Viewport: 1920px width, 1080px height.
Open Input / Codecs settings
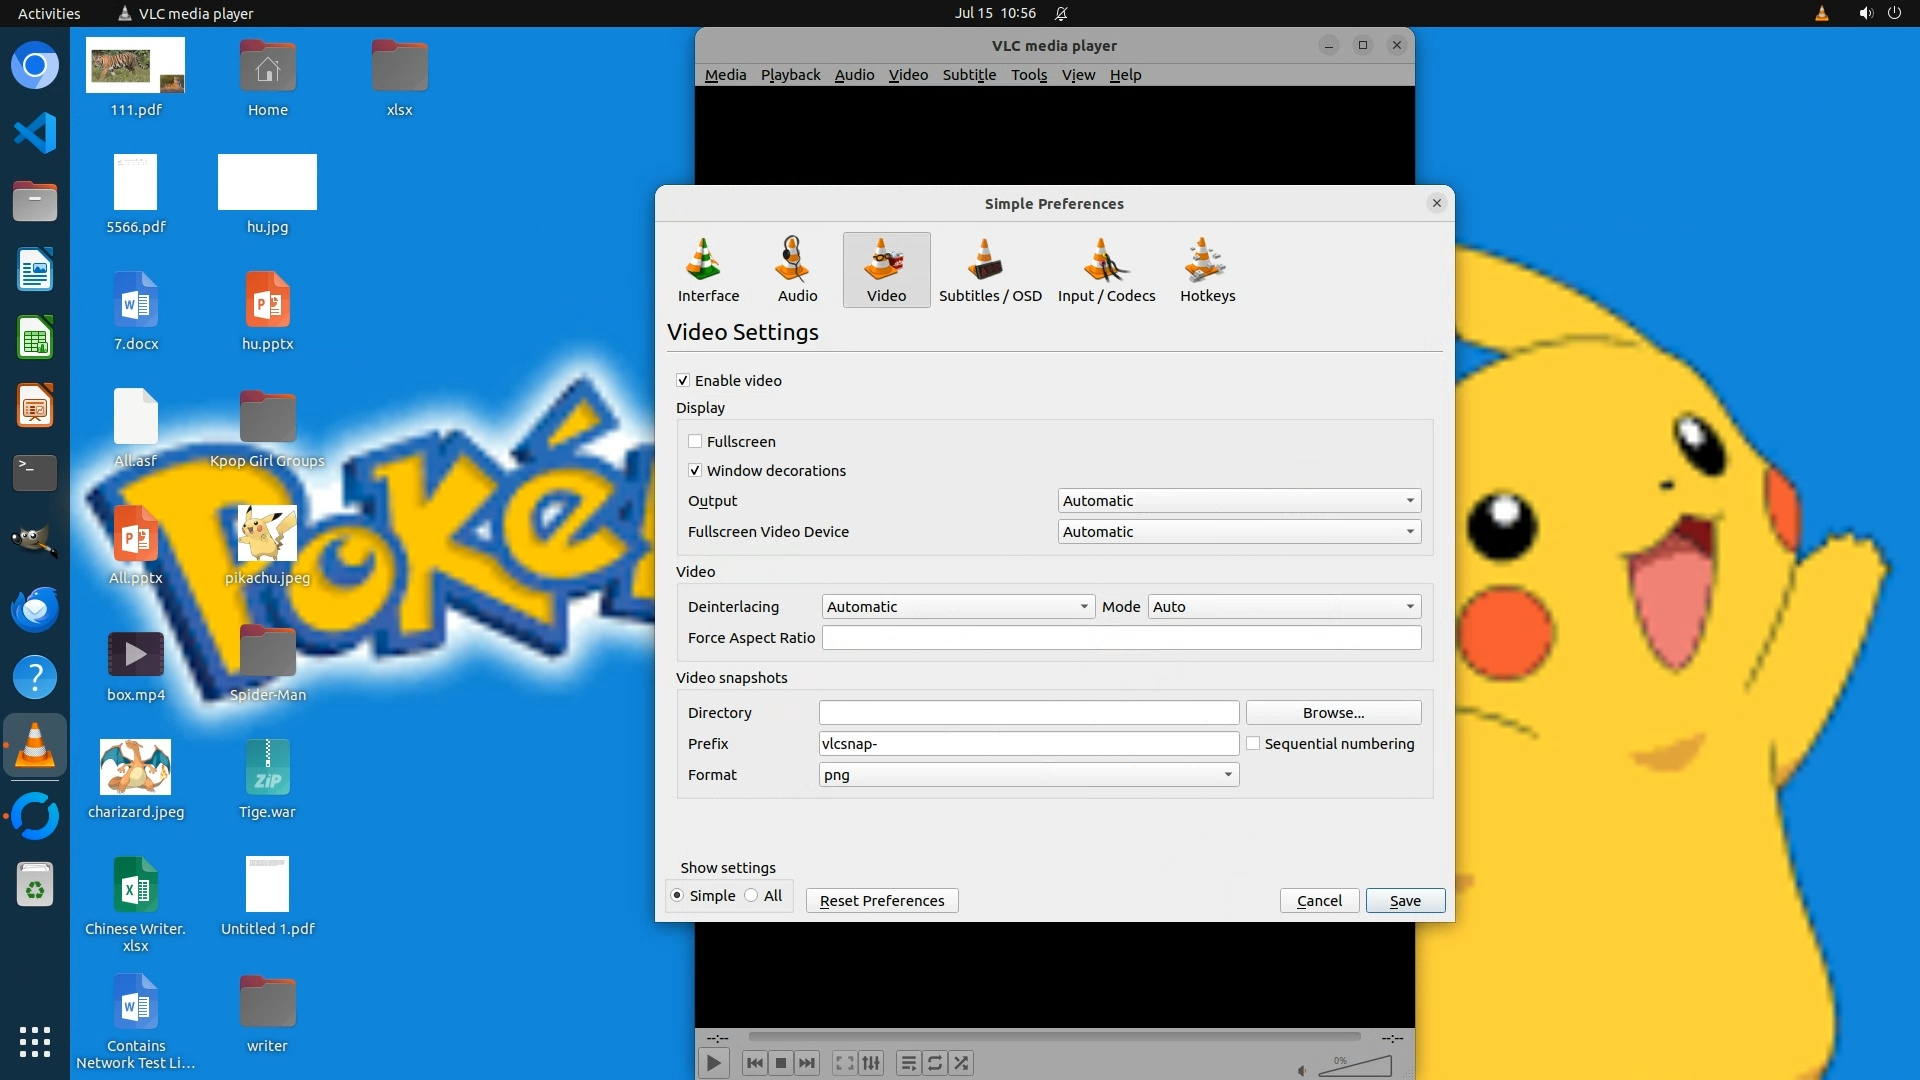1106,270
